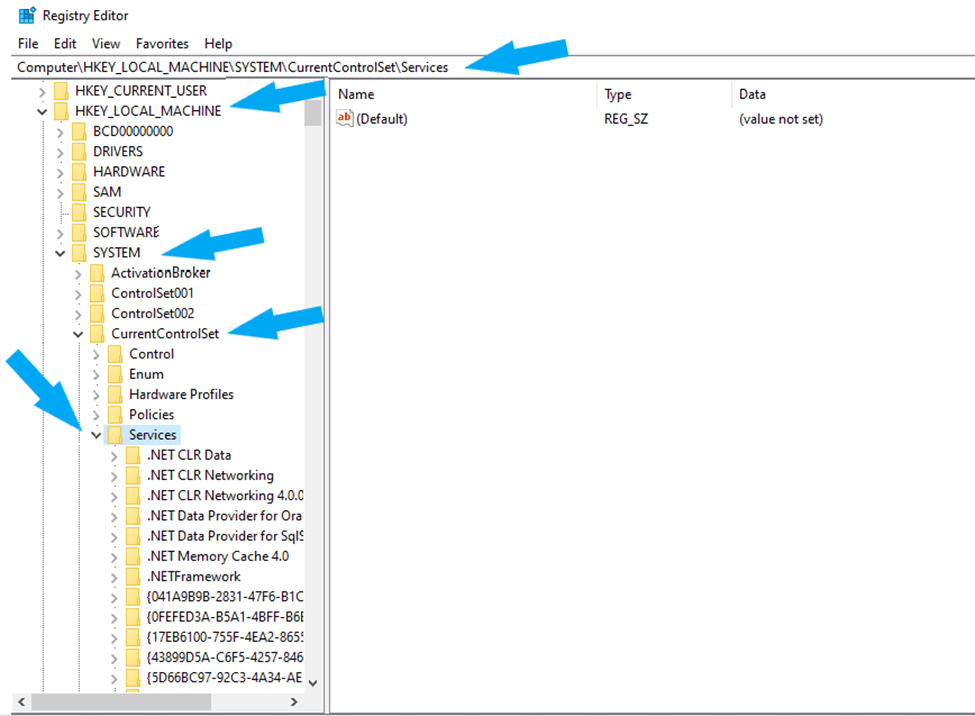
Task: Expand the HARDWARE key chevron
Action: coord(60,173)
